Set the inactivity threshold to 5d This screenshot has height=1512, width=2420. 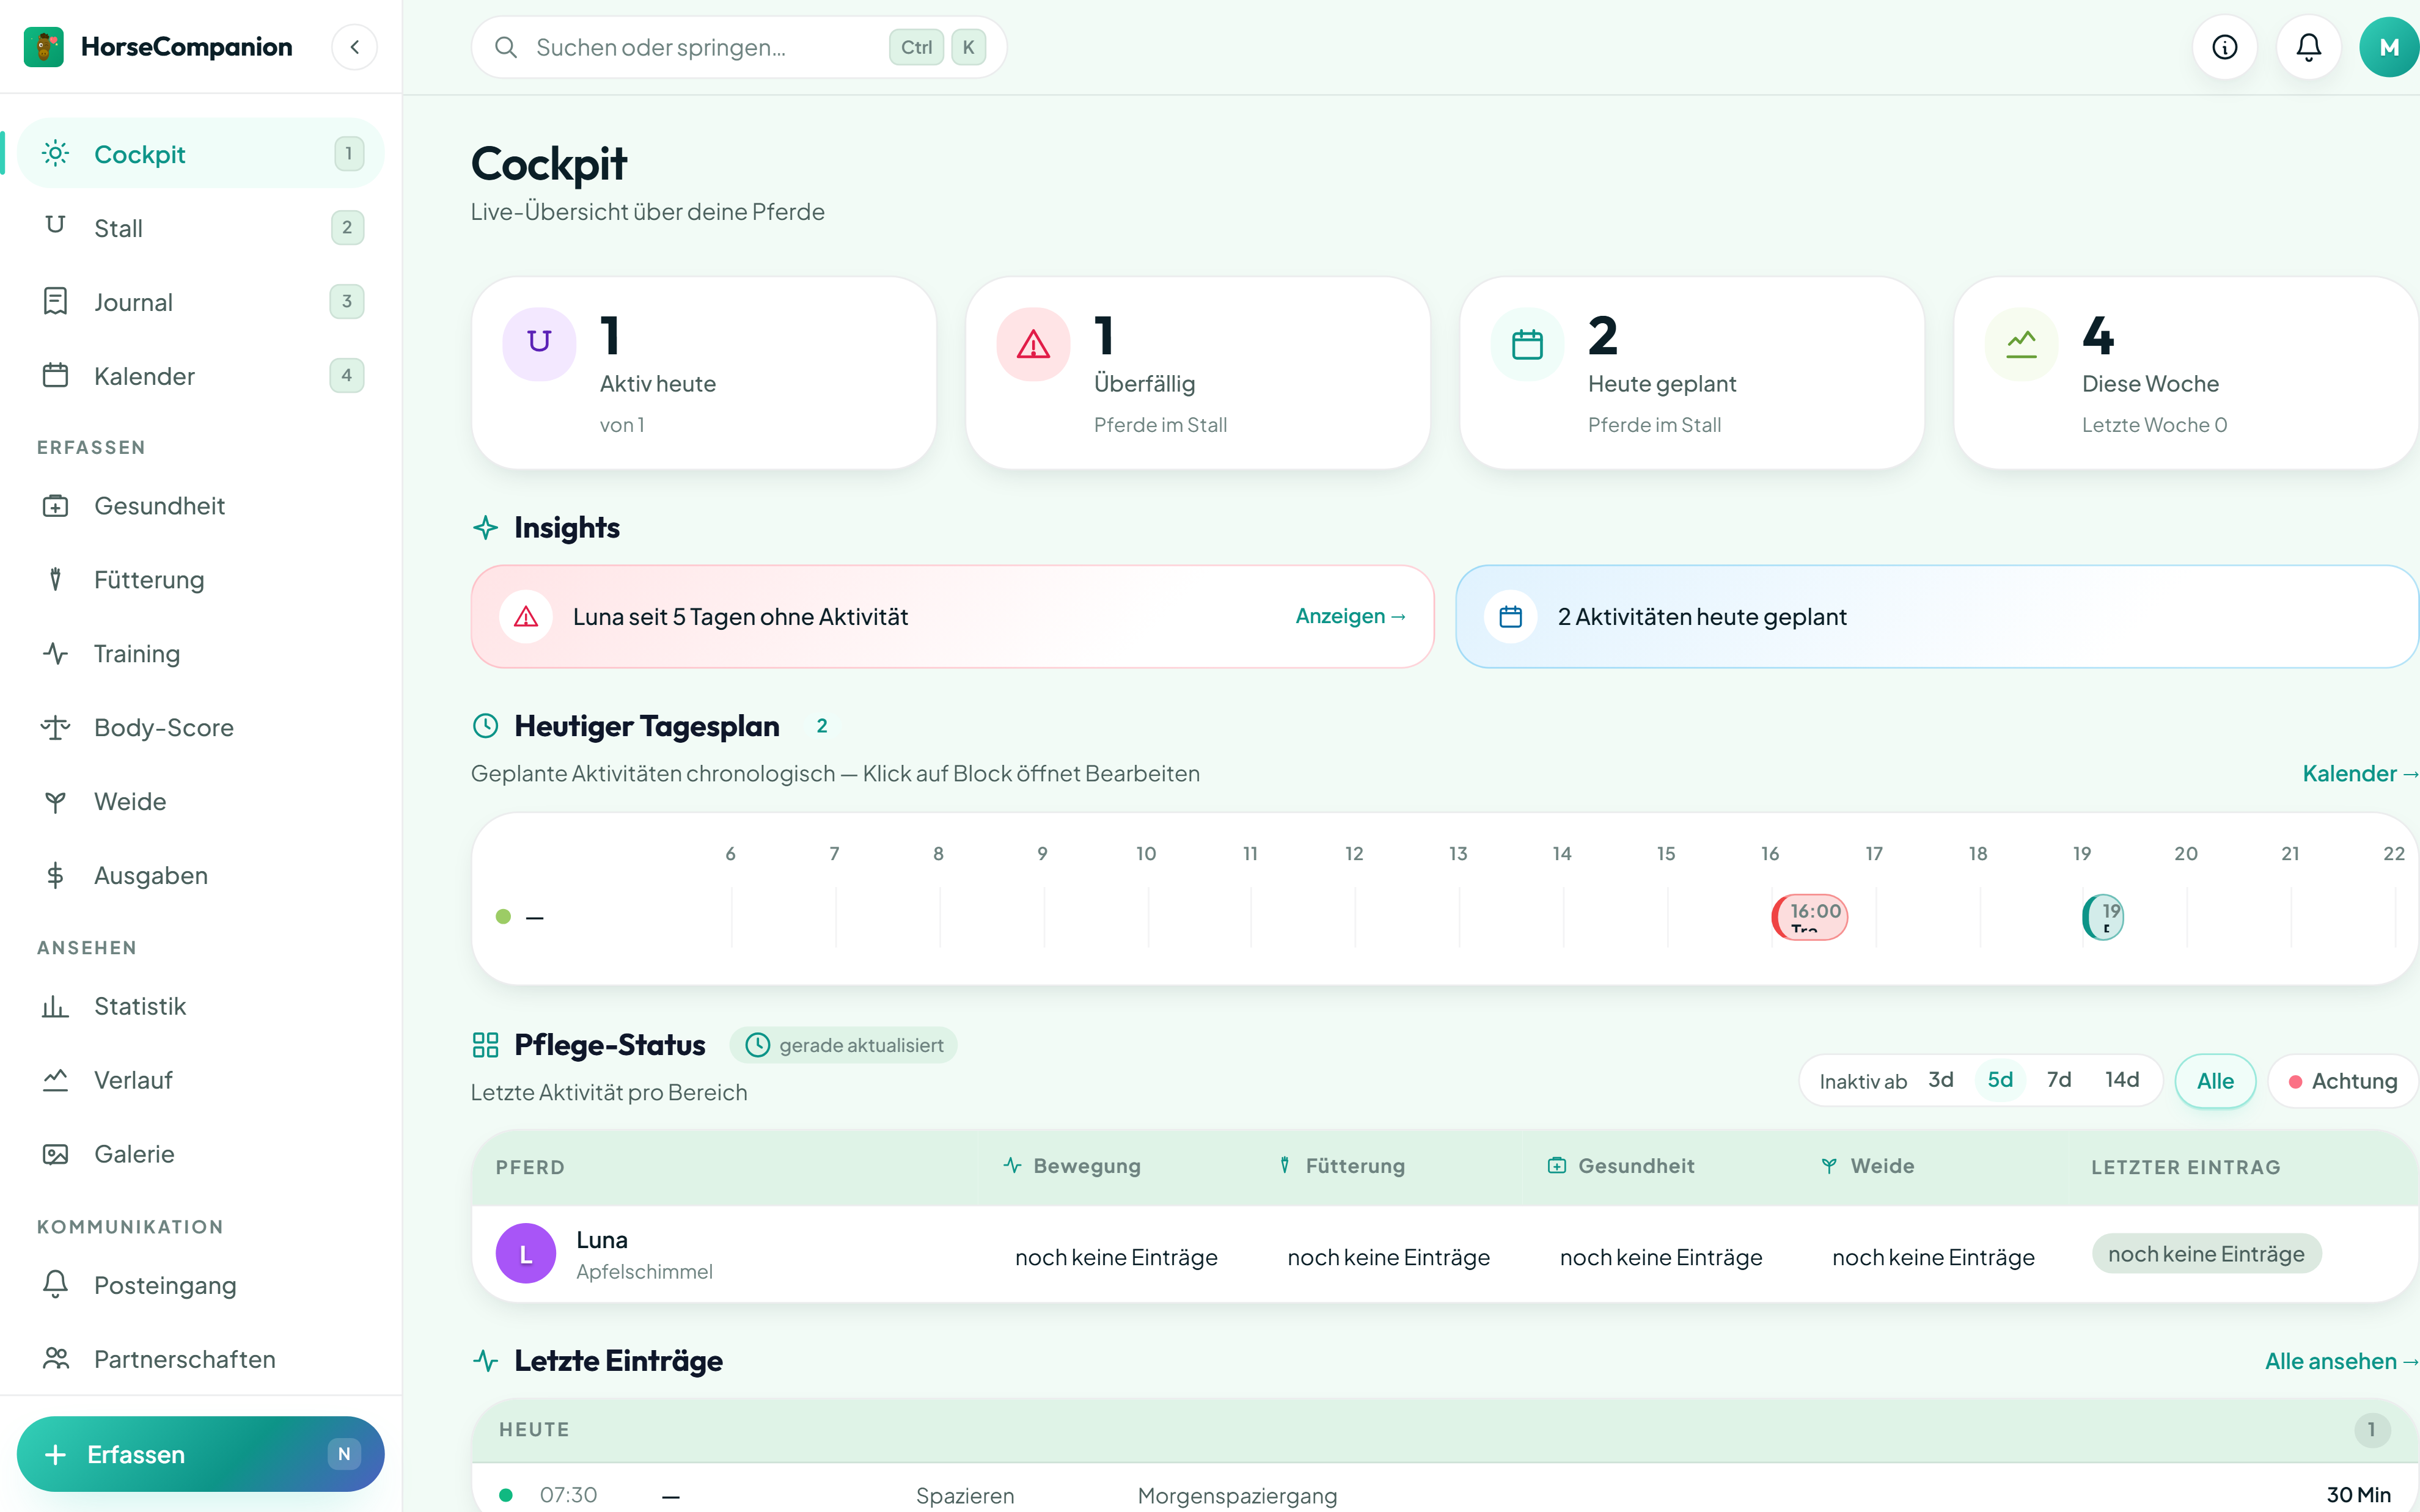click(x=2000, y=1080)
